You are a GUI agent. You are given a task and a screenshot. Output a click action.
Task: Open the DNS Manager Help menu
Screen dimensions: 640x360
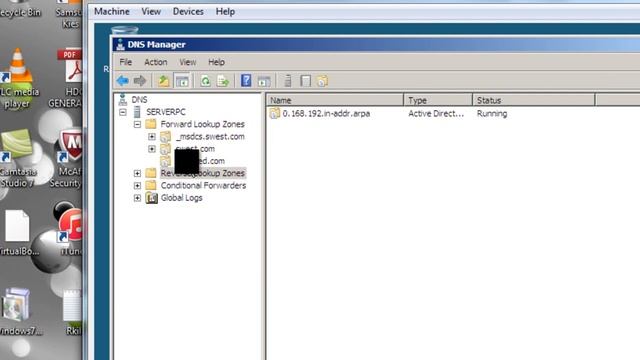[216, 62]
